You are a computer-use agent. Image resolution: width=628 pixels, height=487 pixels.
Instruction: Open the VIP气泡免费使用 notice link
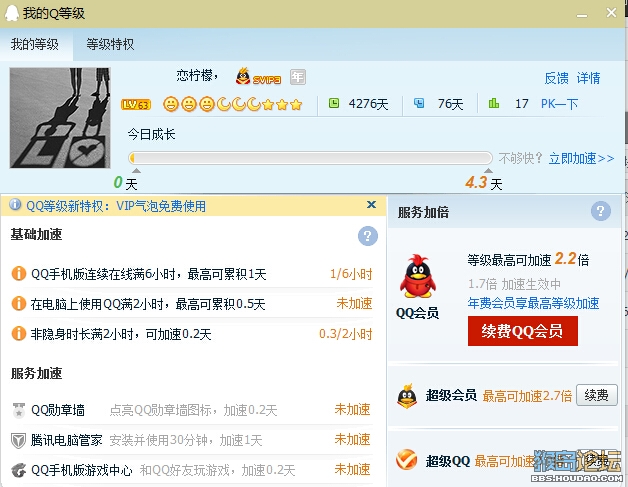(x=161, y=206)
